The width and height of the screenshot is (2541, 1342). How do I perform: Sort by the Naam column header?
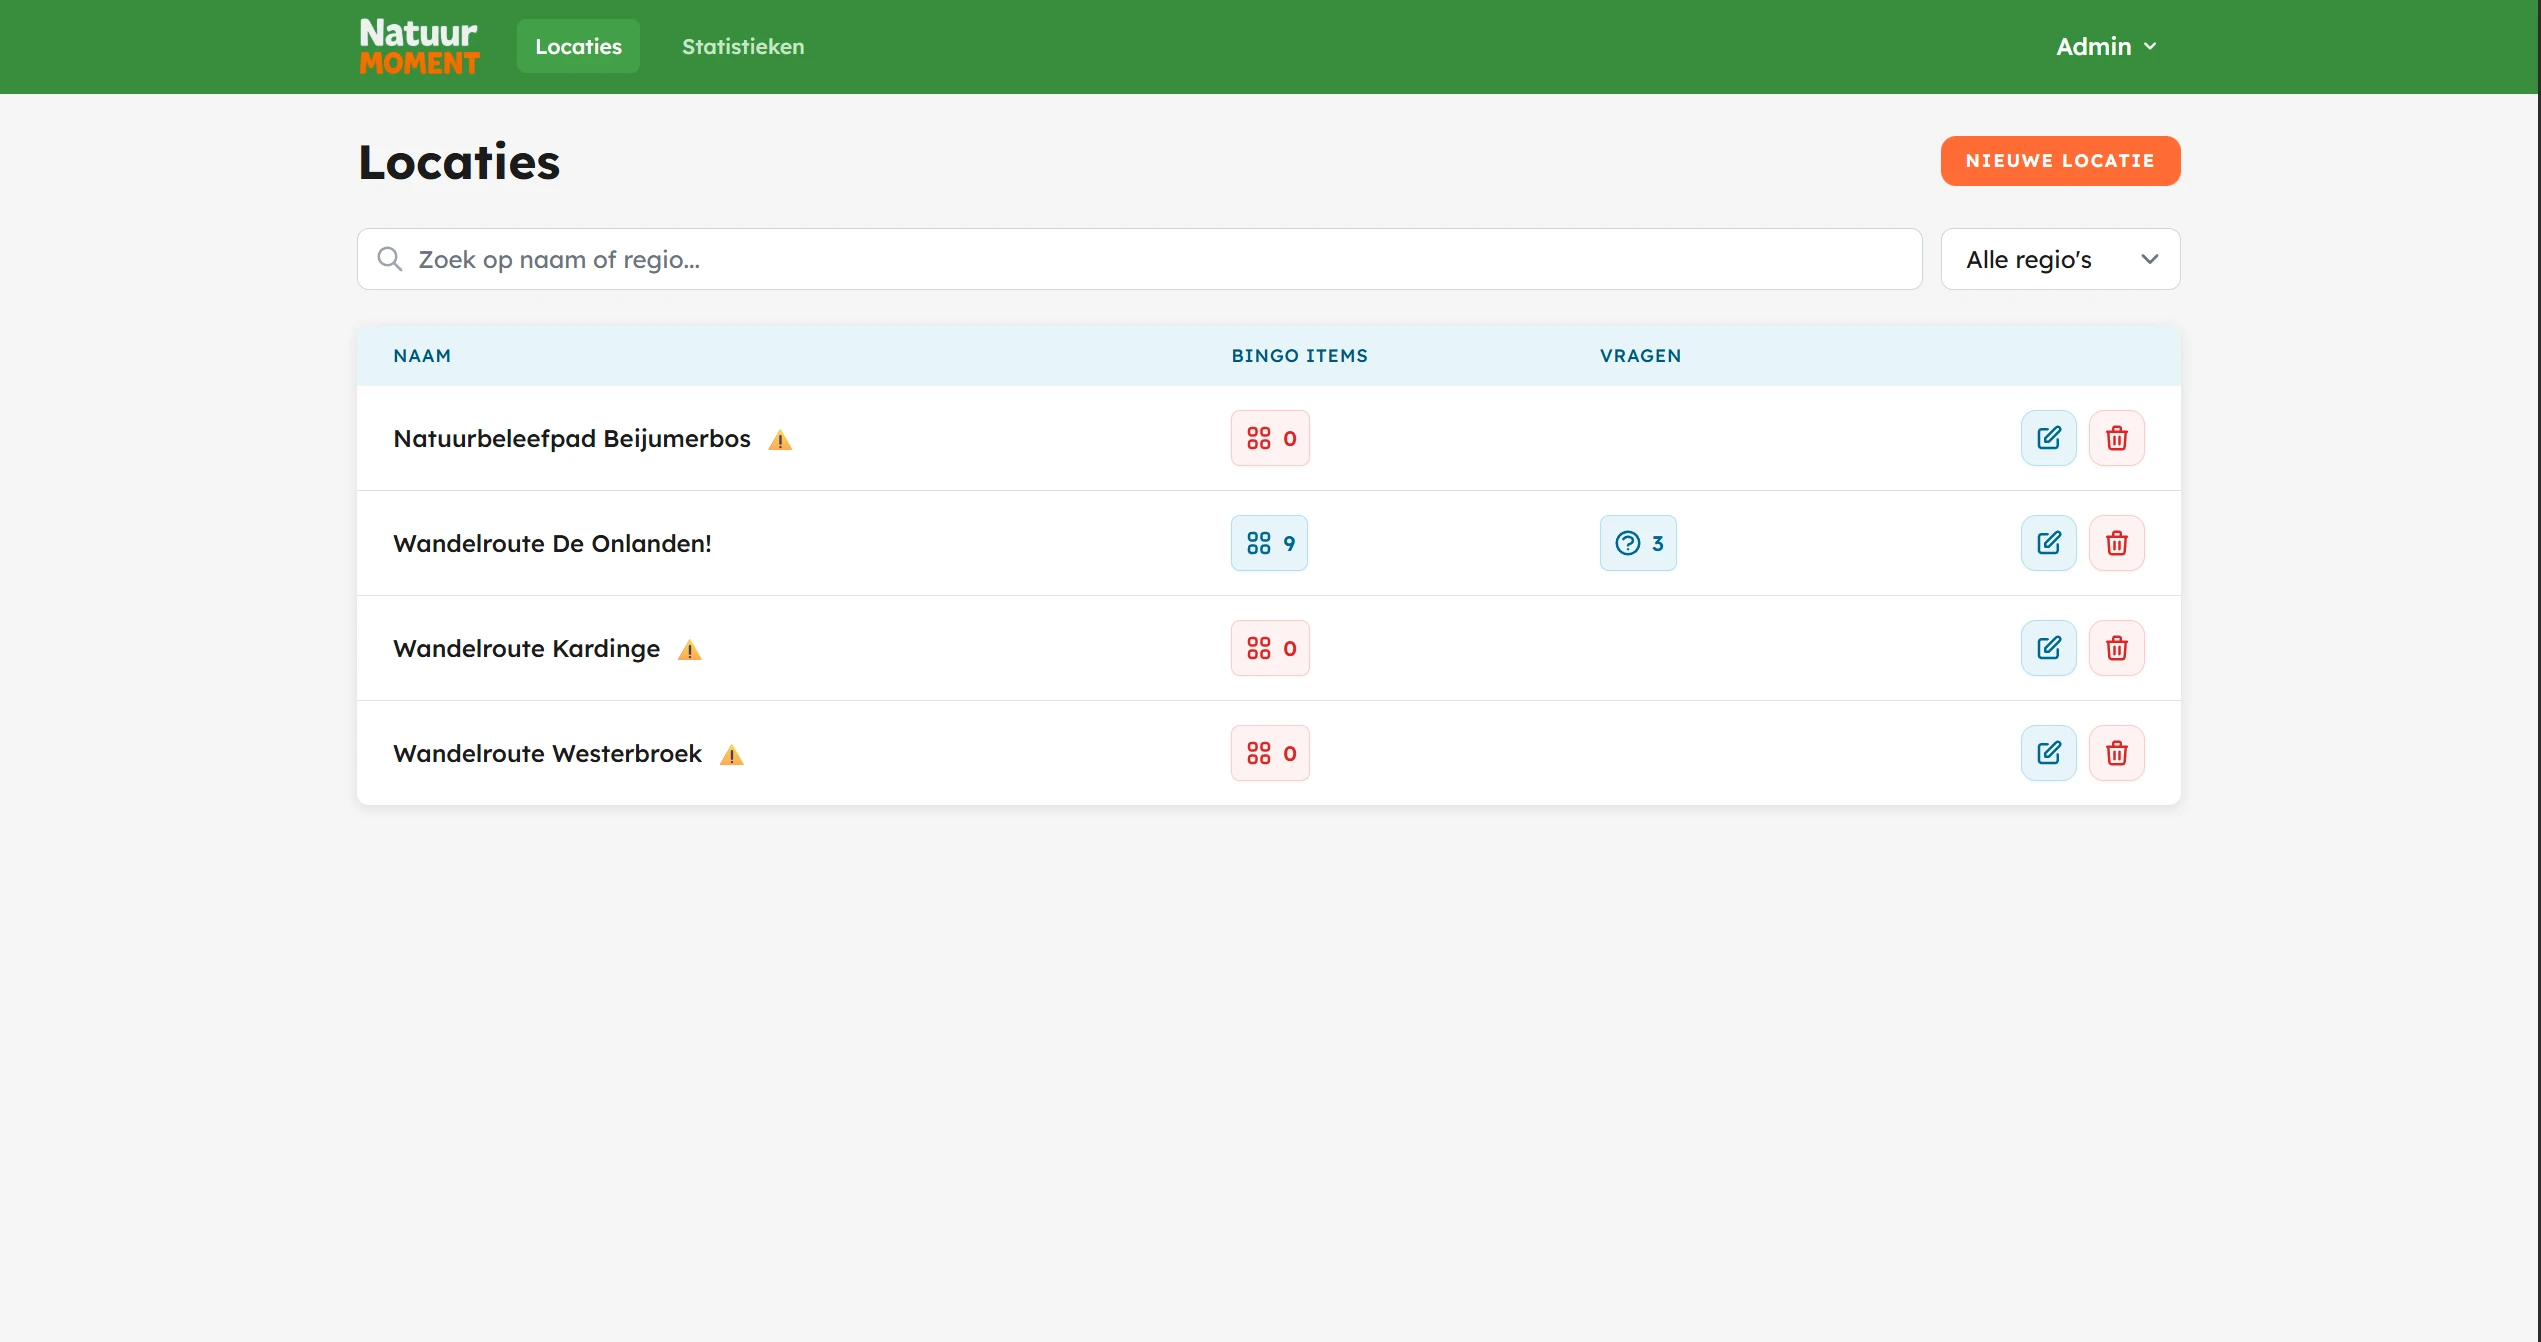coord(421,355)
